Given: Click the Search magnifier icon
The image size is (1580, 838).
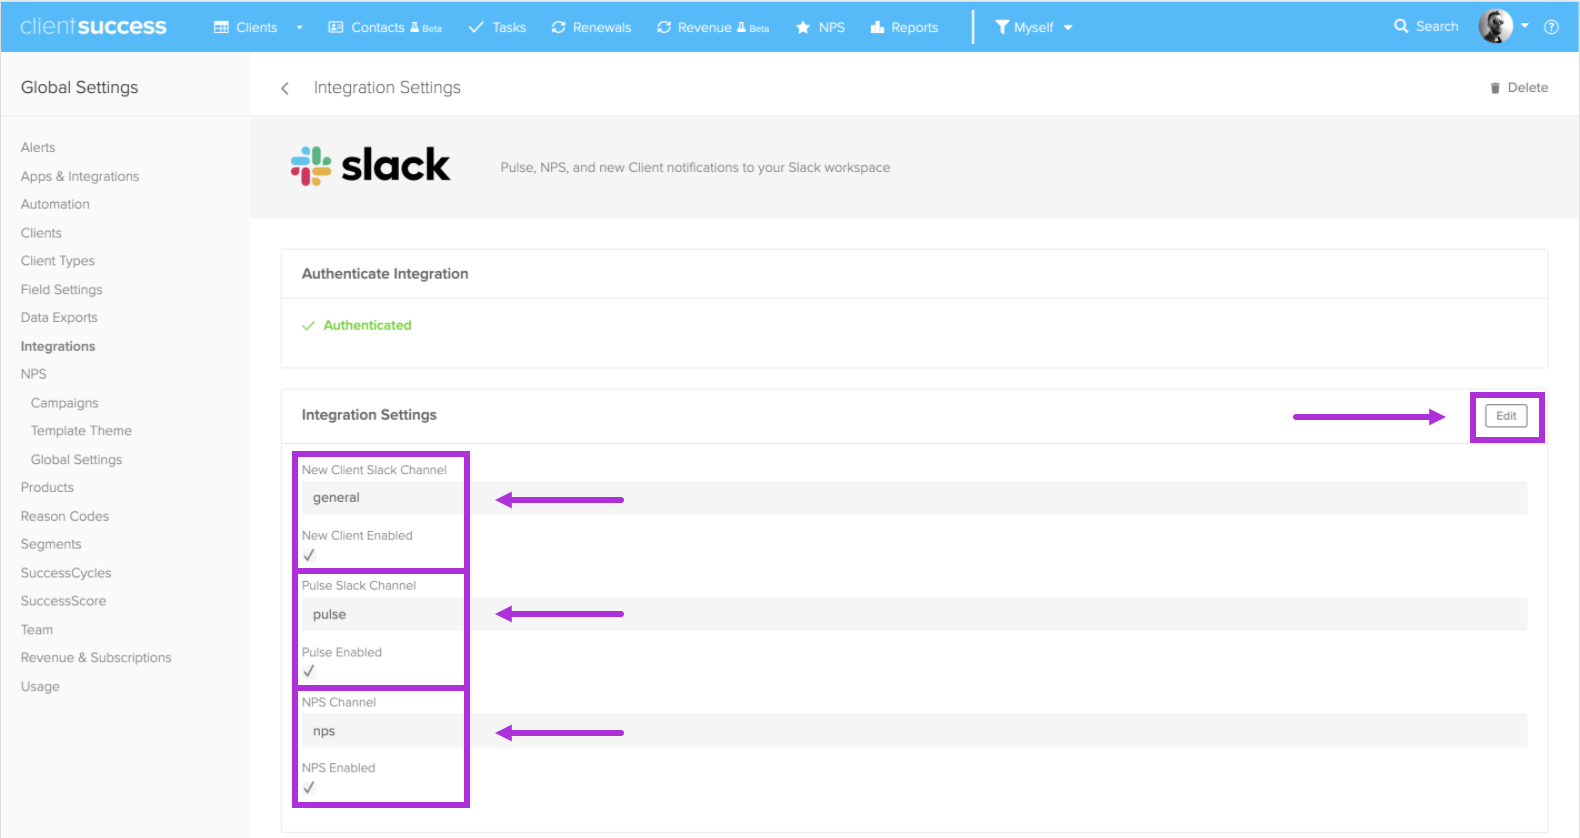Looking at the screenshot, I should click(1401, 26).
